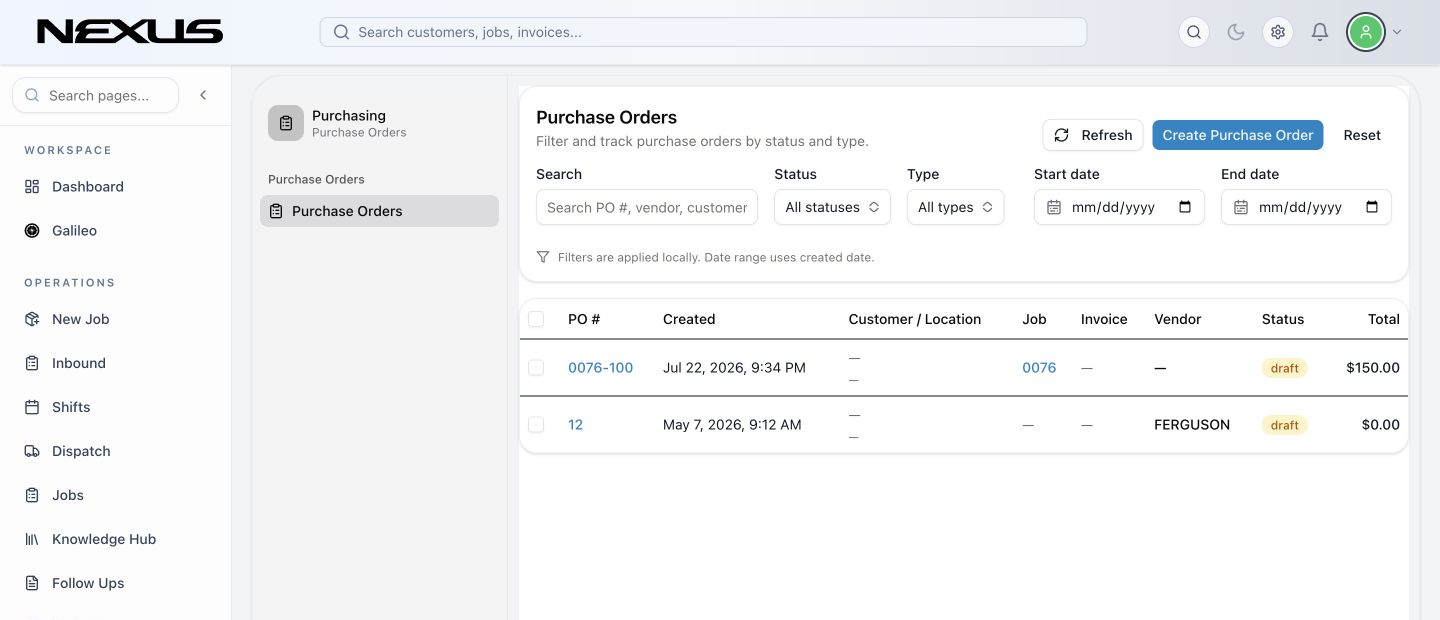Click the Vendor column header
Screen dimensions: 1440x620
1177,319
